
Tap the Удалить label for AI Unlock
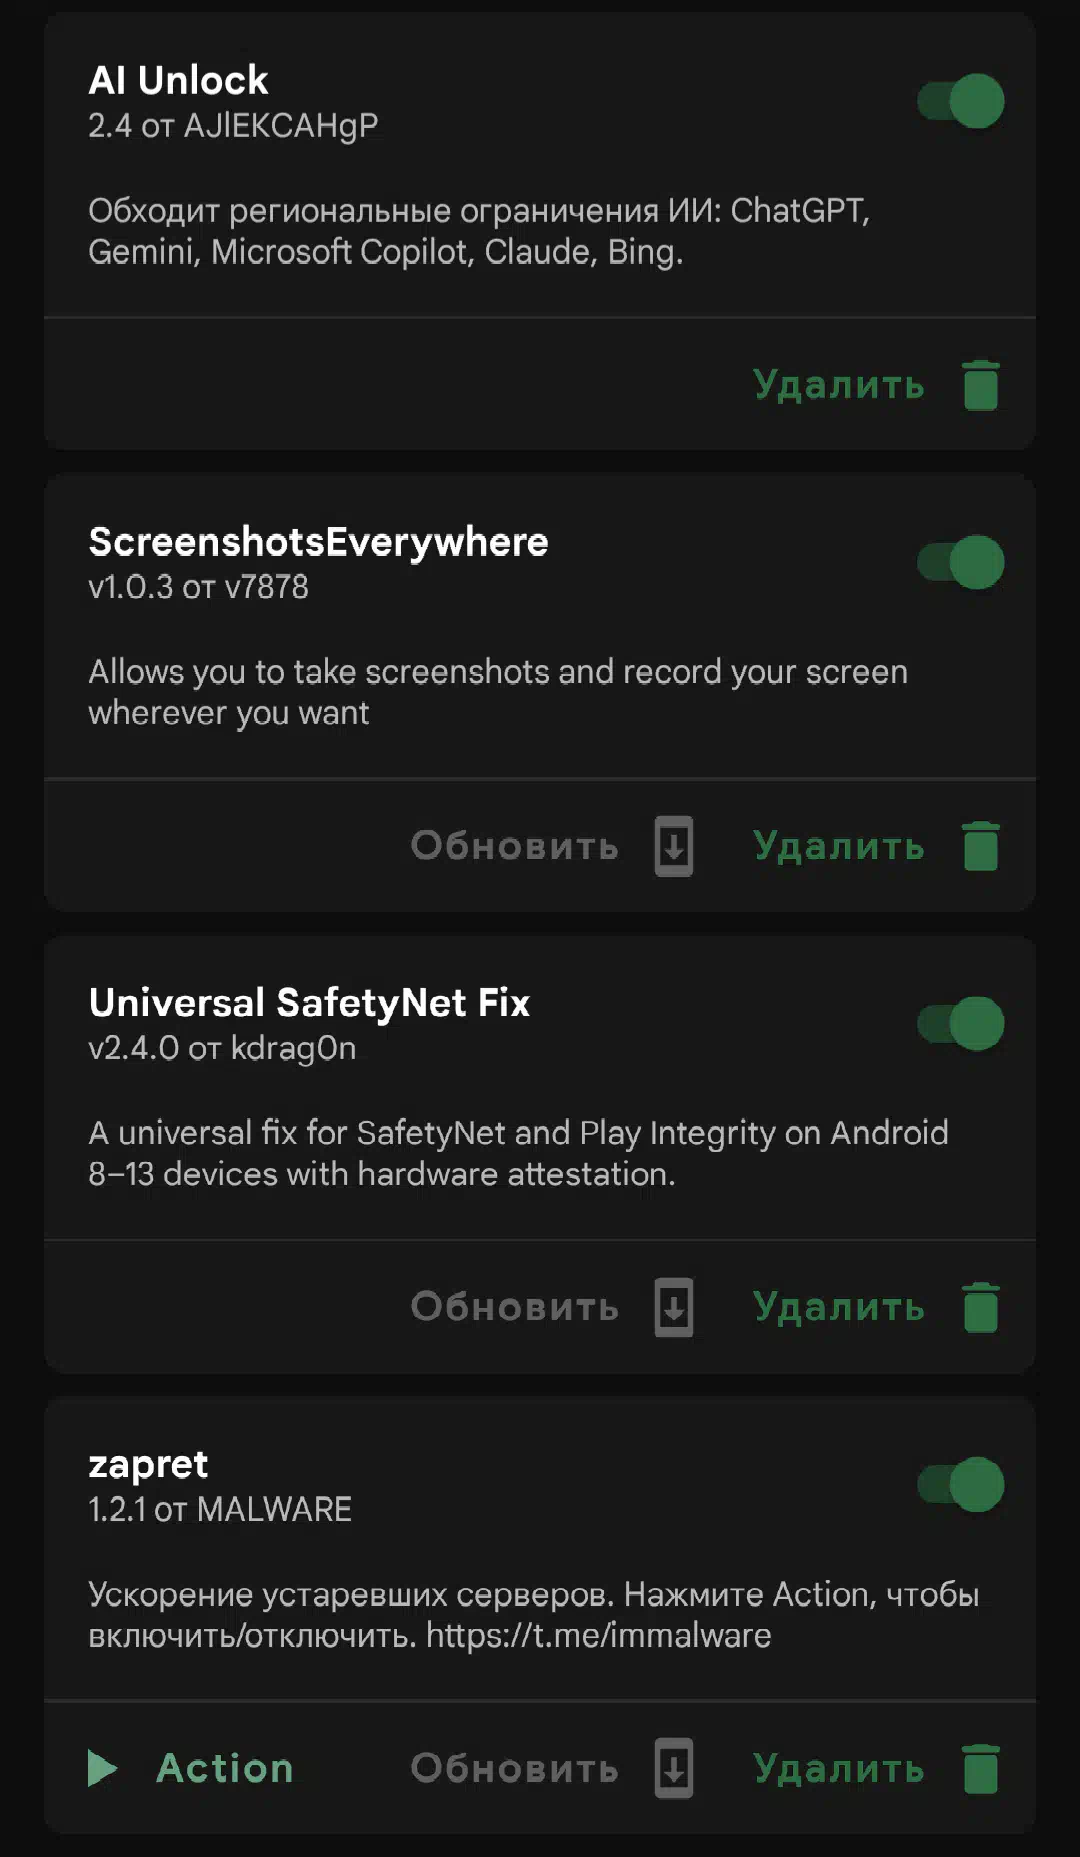click(838, 385)
